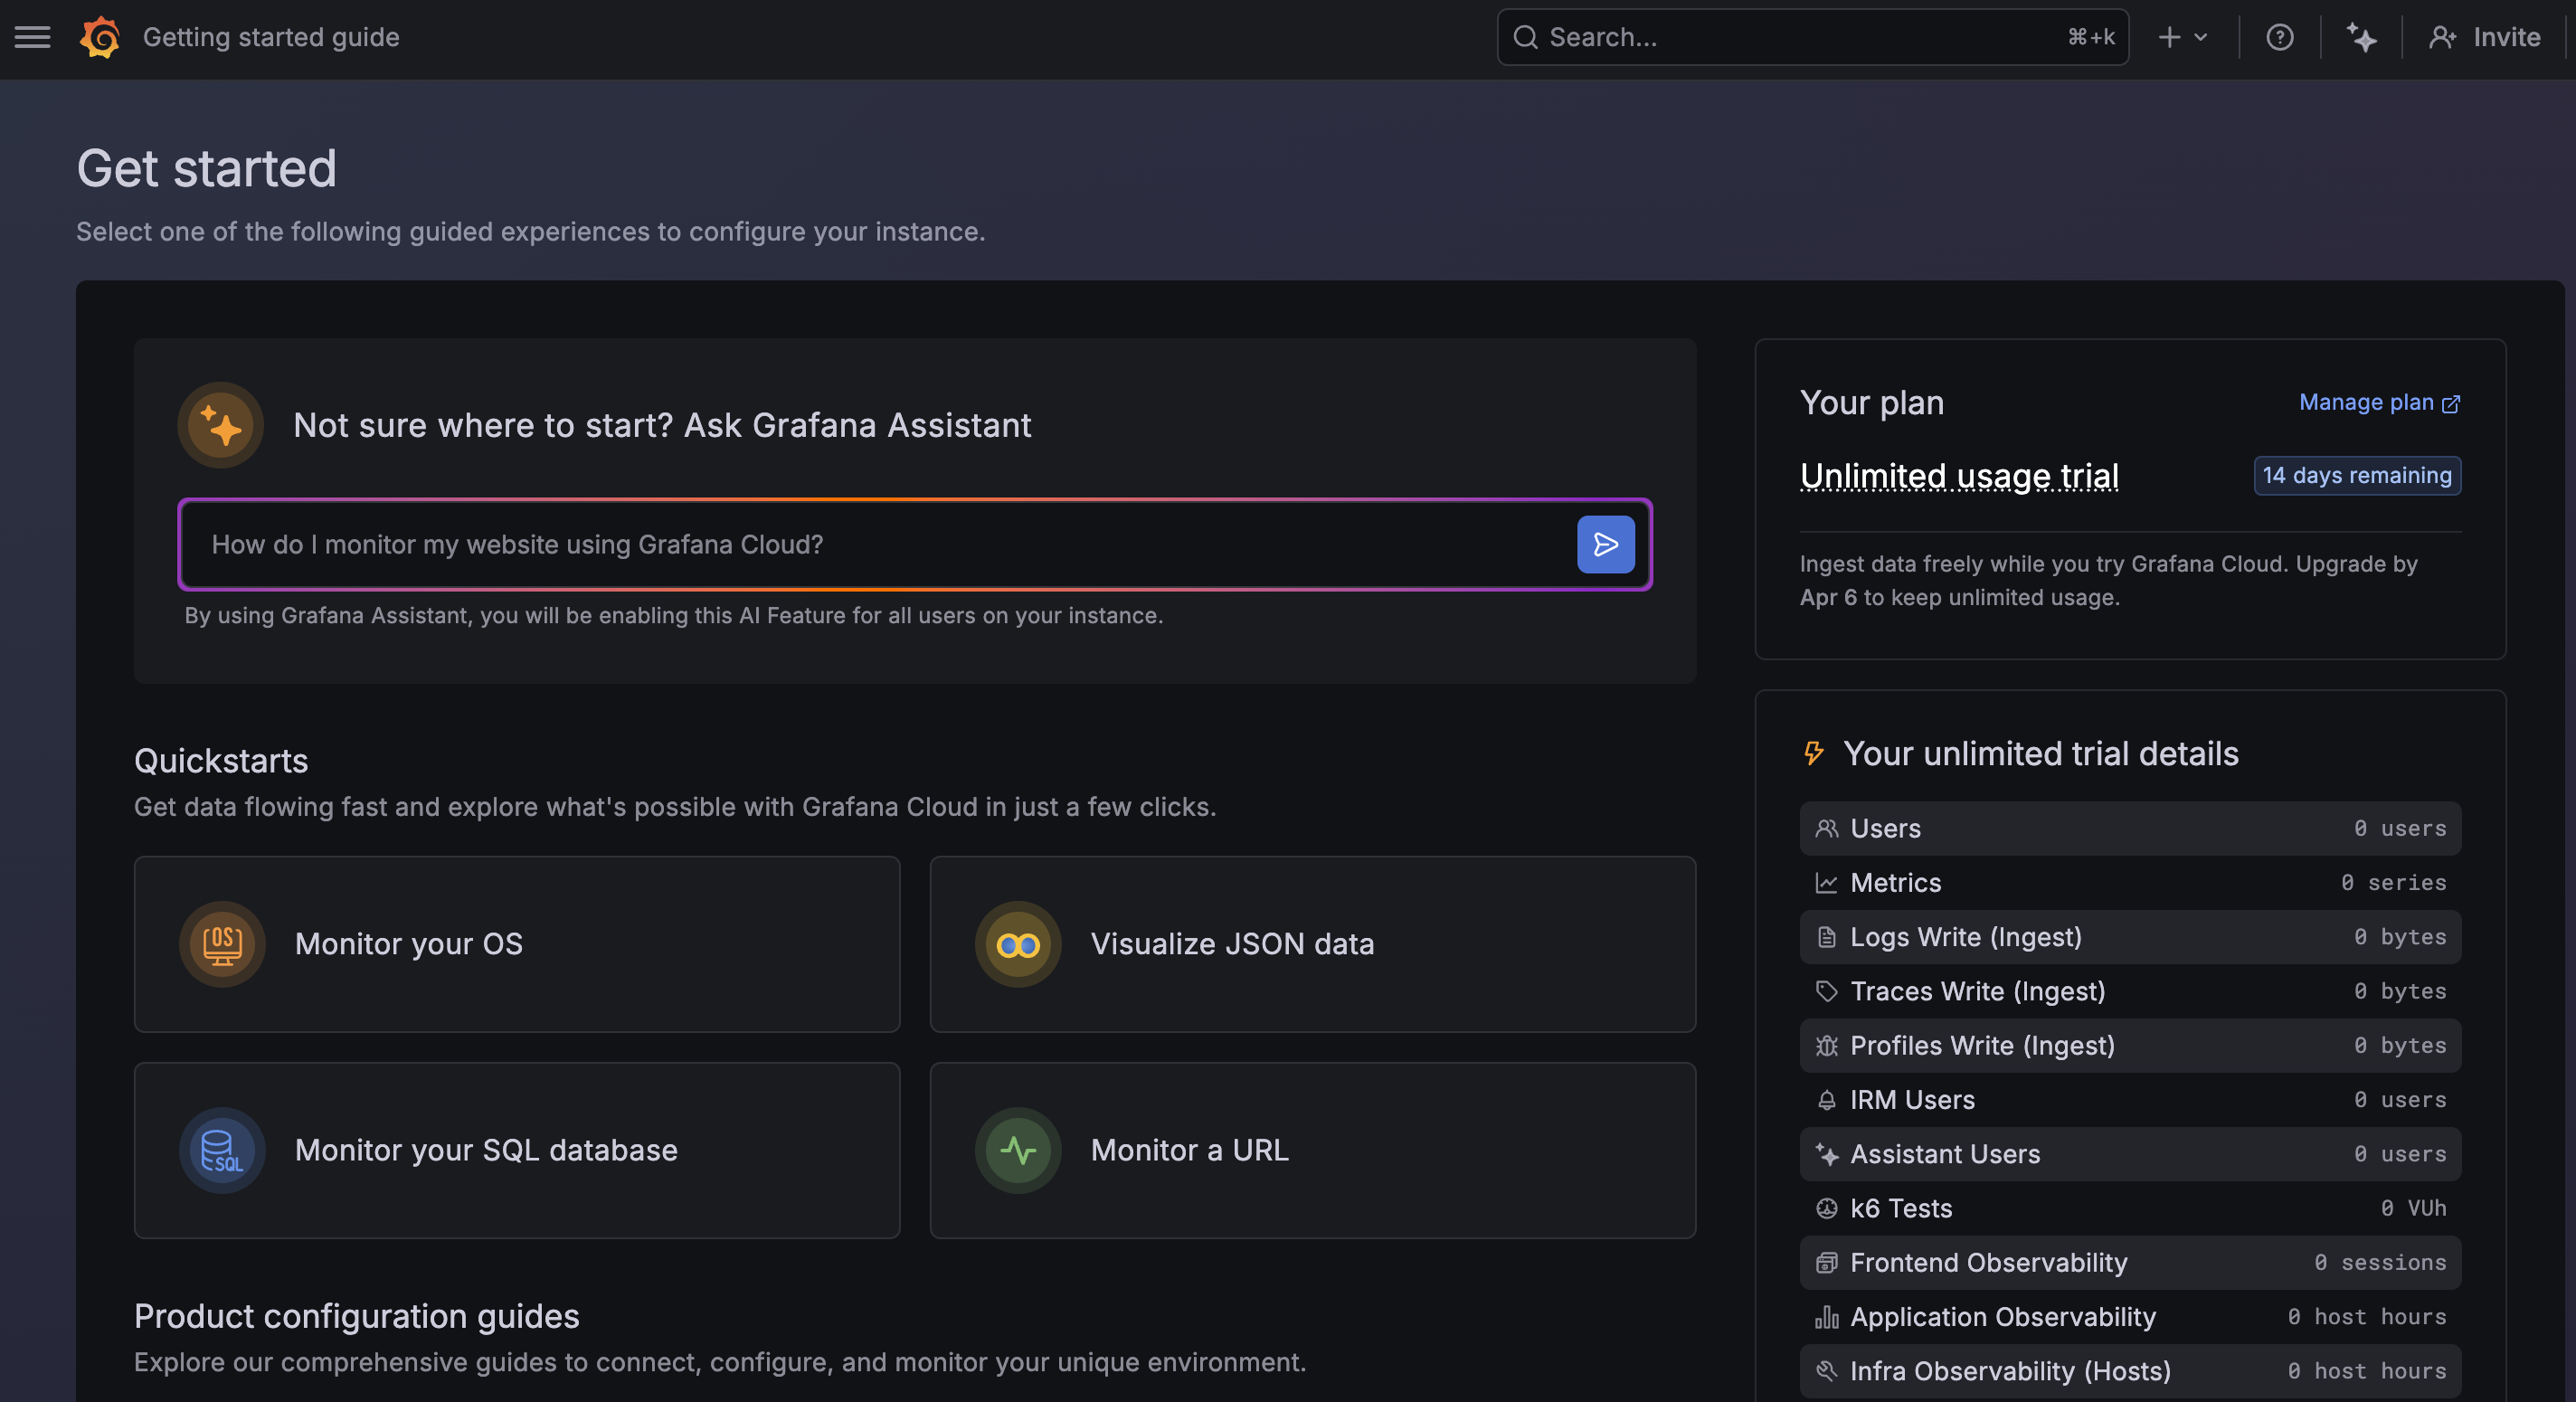Screen dimensions: 2576x1402
Task: Open the help question mark icon
Action: [2279, 37]
